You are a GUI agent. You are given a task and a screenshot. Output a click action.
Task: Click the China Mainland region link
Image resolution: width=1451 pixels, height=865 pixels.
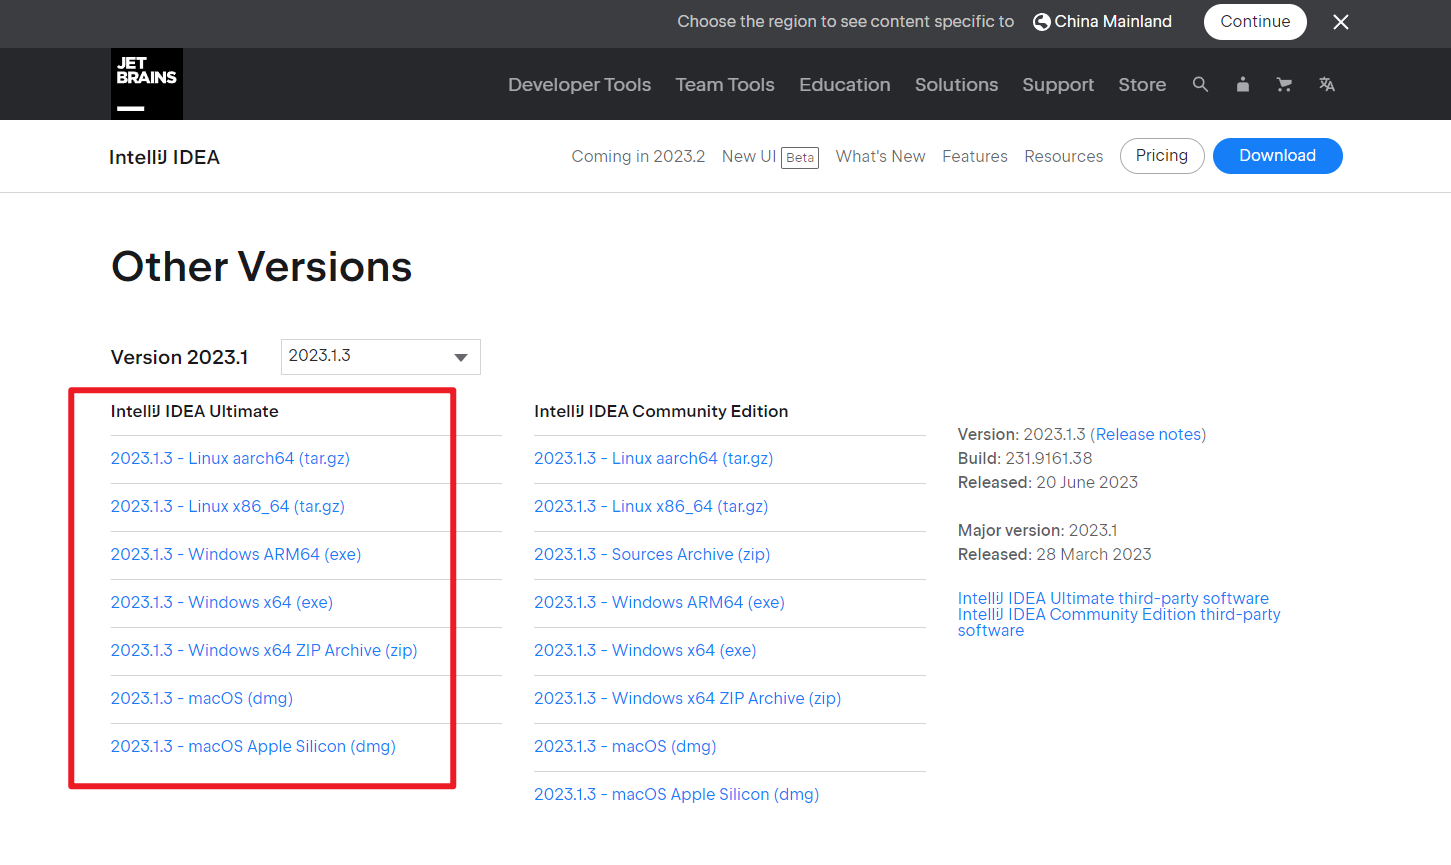pyautogui.click(x=1102, y=22)
